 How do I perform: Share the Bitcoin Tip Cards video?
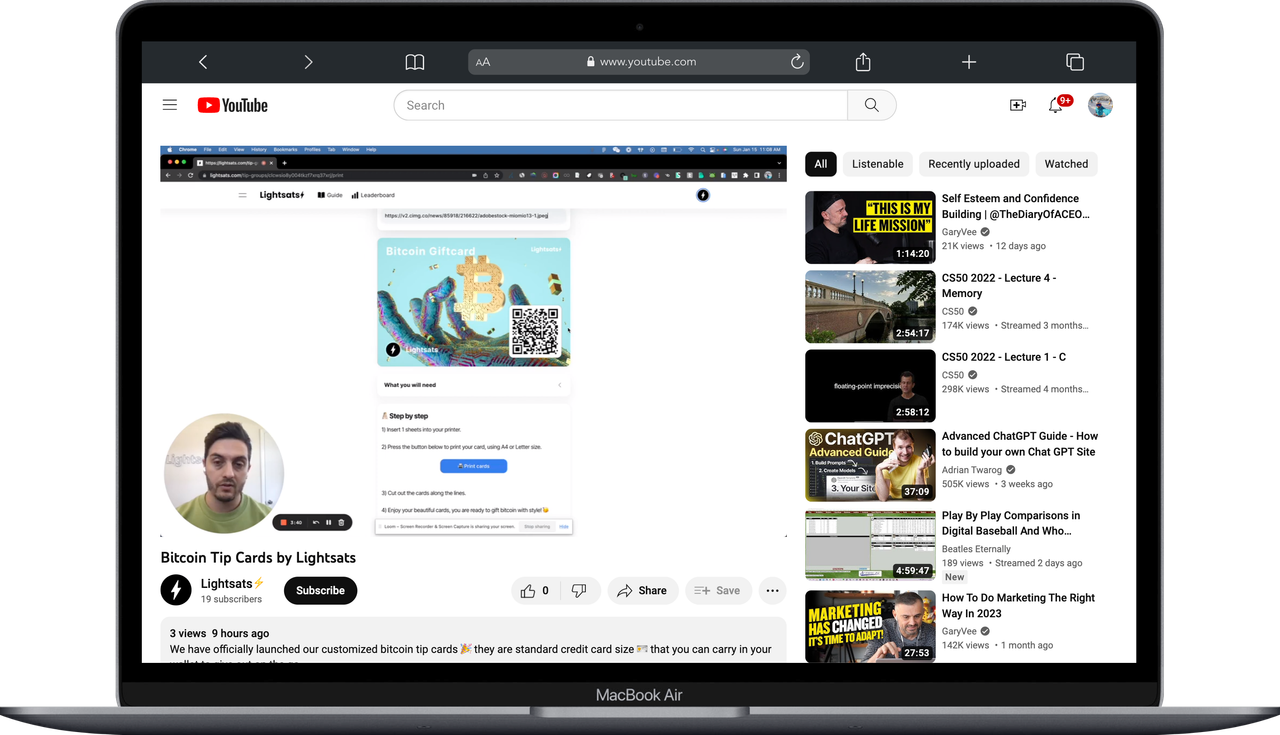pos(643,591)
